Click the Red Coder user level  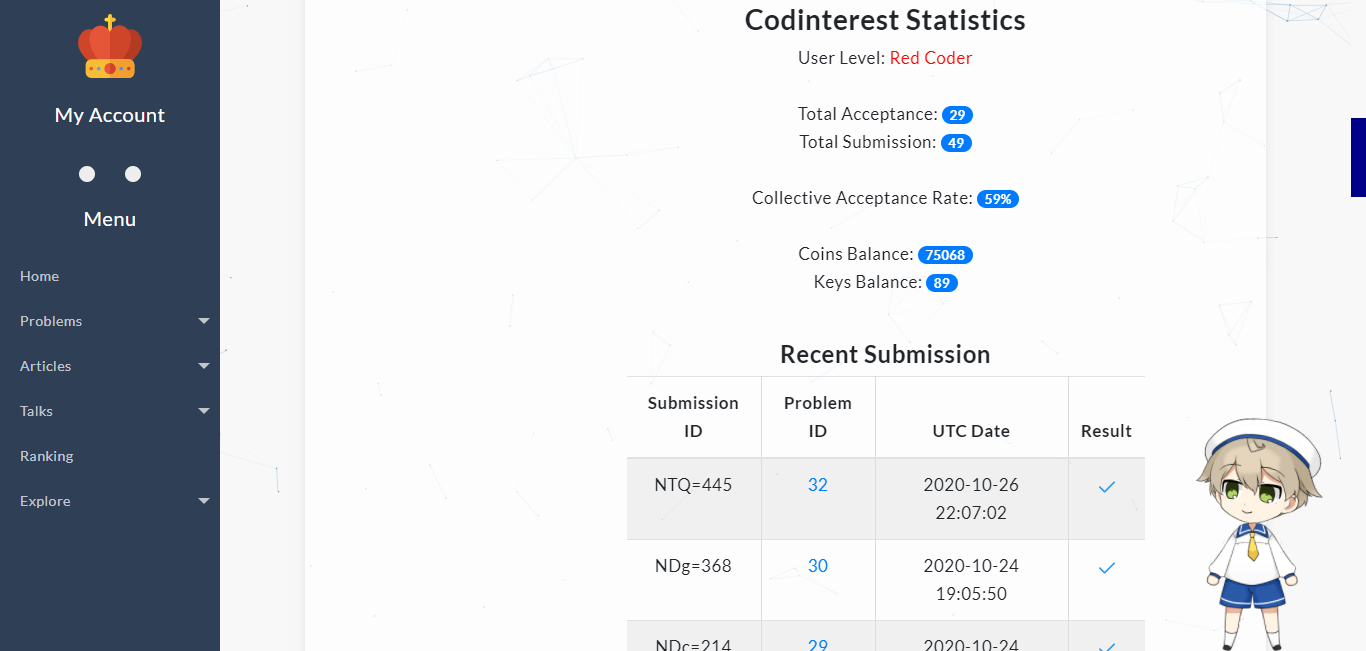(931, 58)
